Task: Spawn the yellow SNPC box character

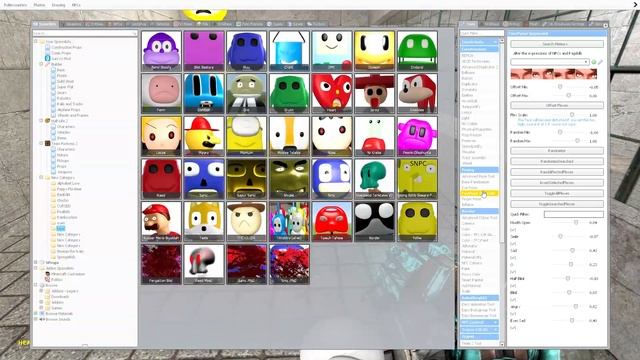Action: (x=417, y=179)
